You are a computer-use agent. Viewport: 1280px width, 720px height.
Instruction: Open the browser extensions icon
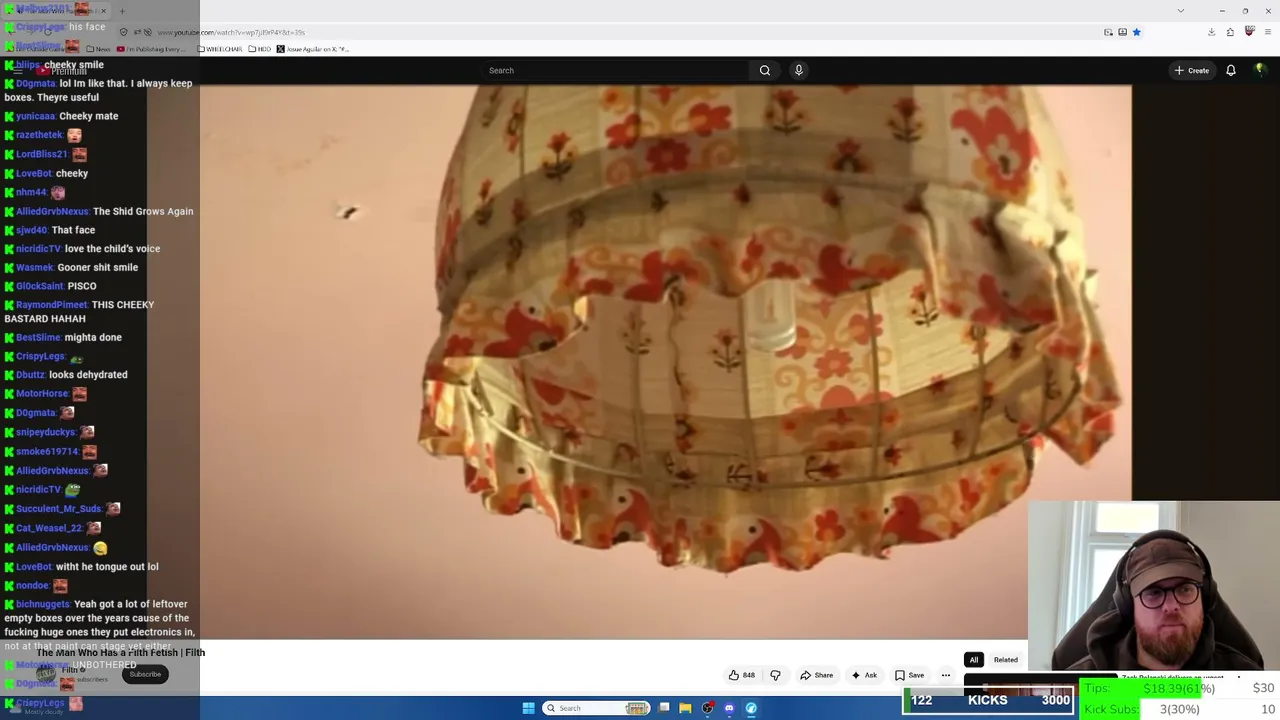(1230, 32)
